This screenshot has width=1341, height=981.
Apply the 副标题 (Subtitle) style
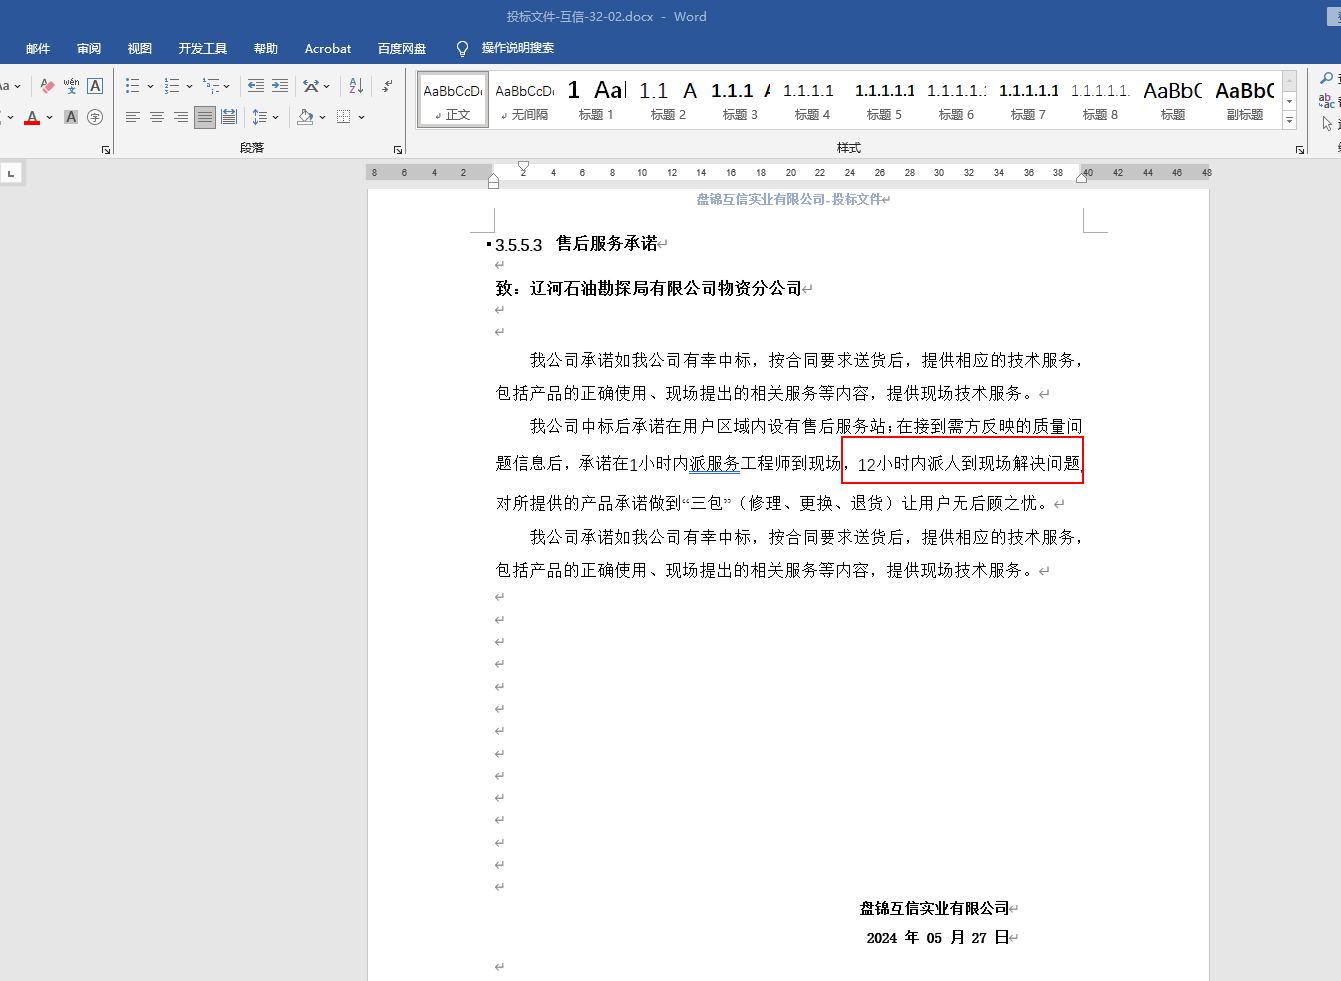coord(1245,100)
